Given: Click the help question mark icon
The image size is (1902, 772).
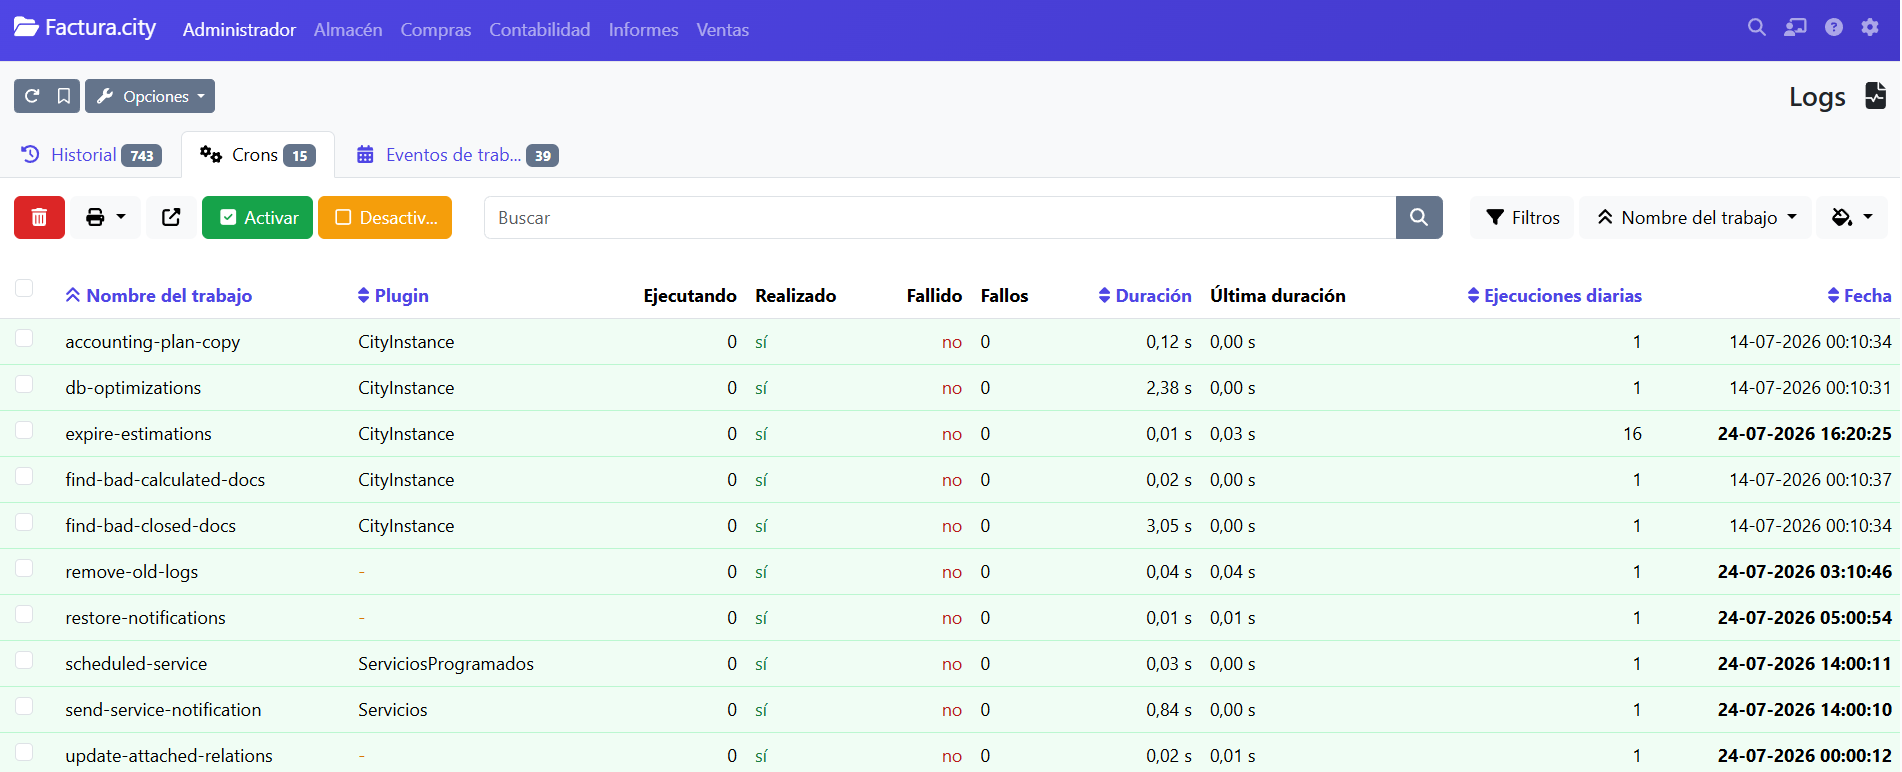Looking at the screenshot, I should (1834, 28).
